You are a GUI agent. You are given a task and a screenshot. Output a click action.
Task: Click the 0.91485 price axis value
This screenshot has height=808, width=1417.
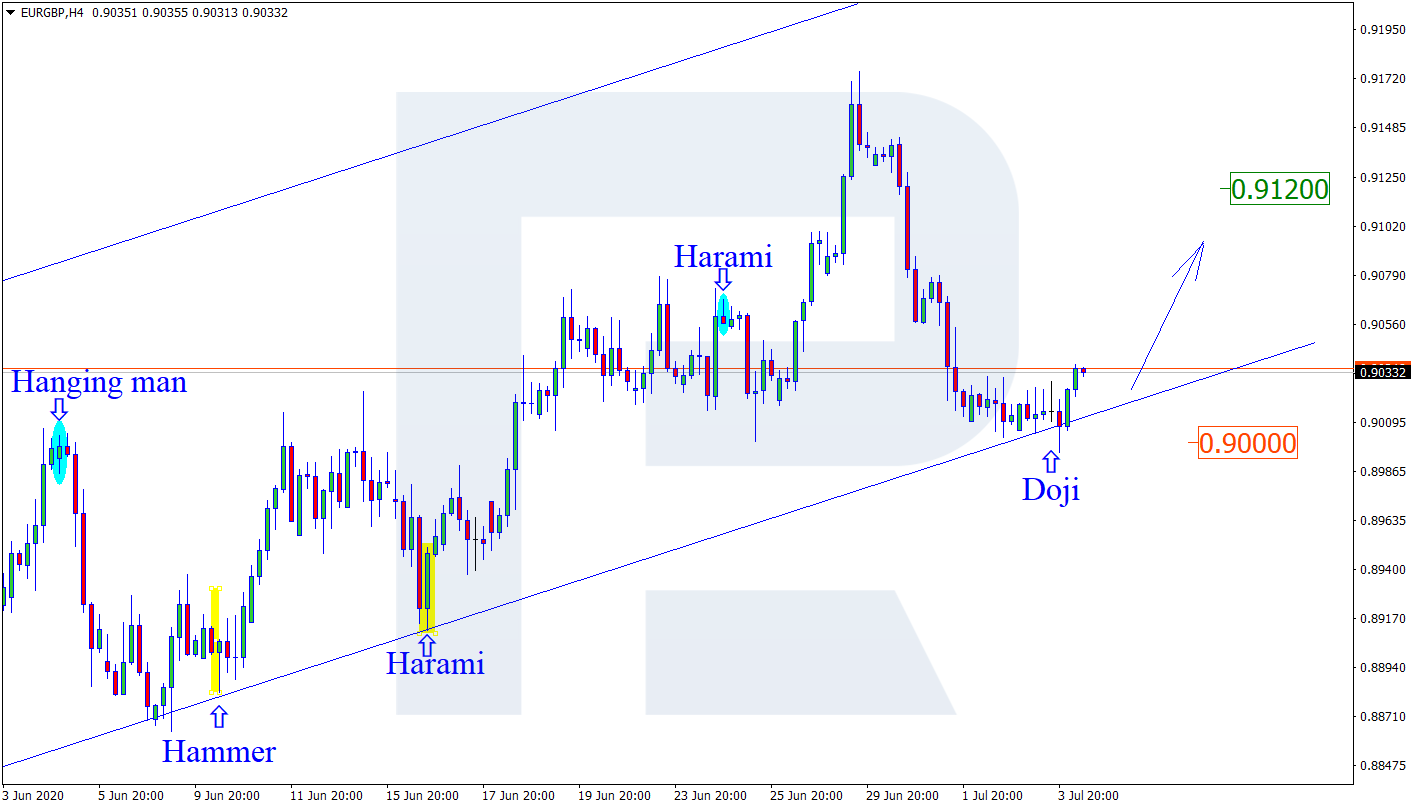click(x=1385, y=127)
